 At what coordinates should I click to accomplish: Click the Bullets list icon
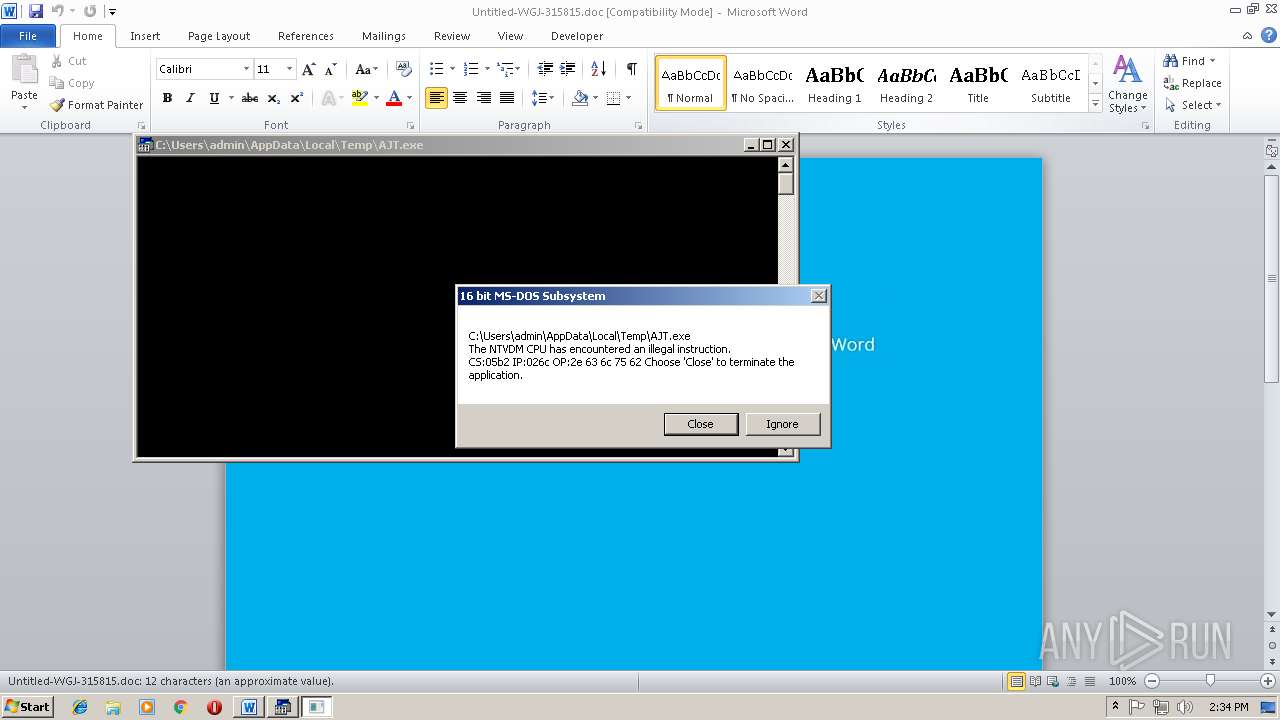(x=436, y=69)
